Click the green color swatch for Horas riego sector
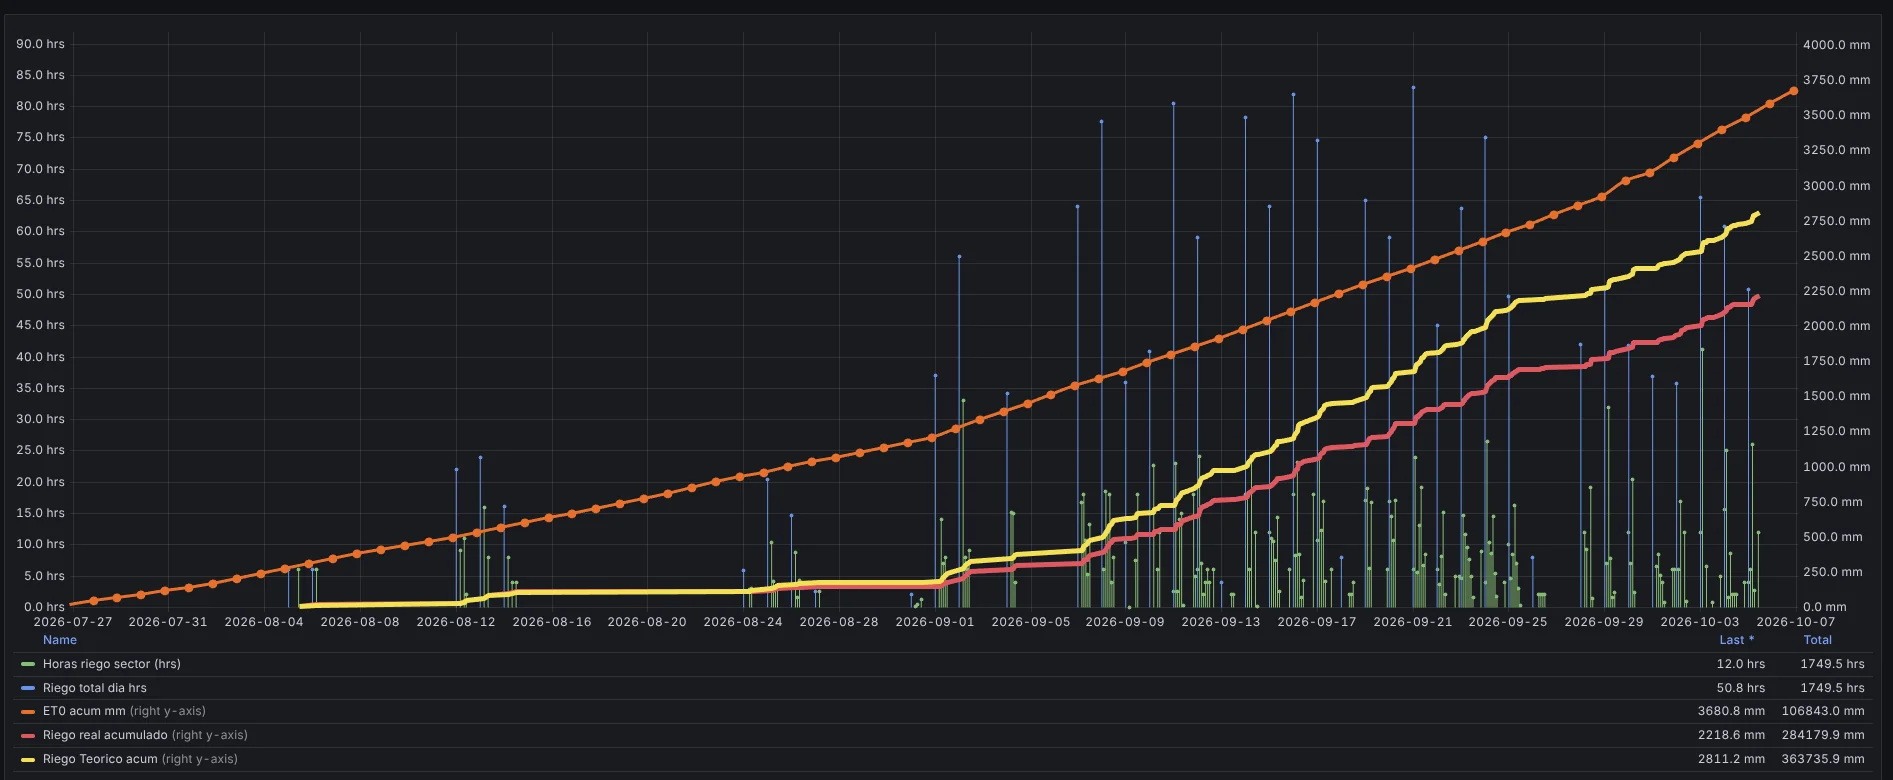This screenshot has height=780, width=1893. coord(28,664)
